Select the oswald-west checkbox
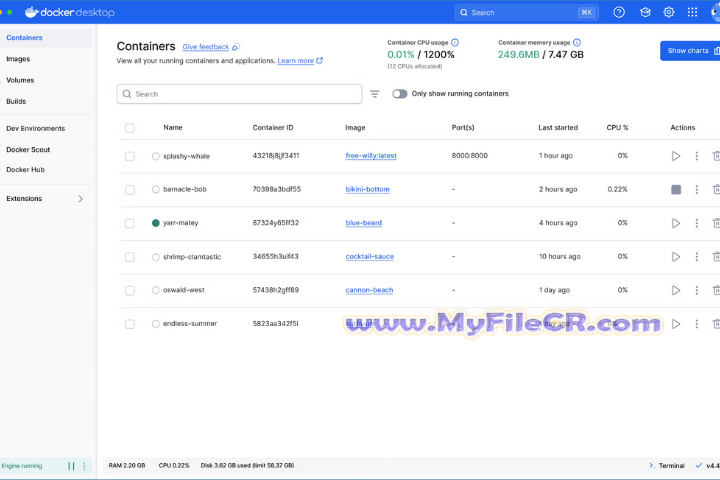The height and width of the screenshot is (480, 720). coord(130,291)
